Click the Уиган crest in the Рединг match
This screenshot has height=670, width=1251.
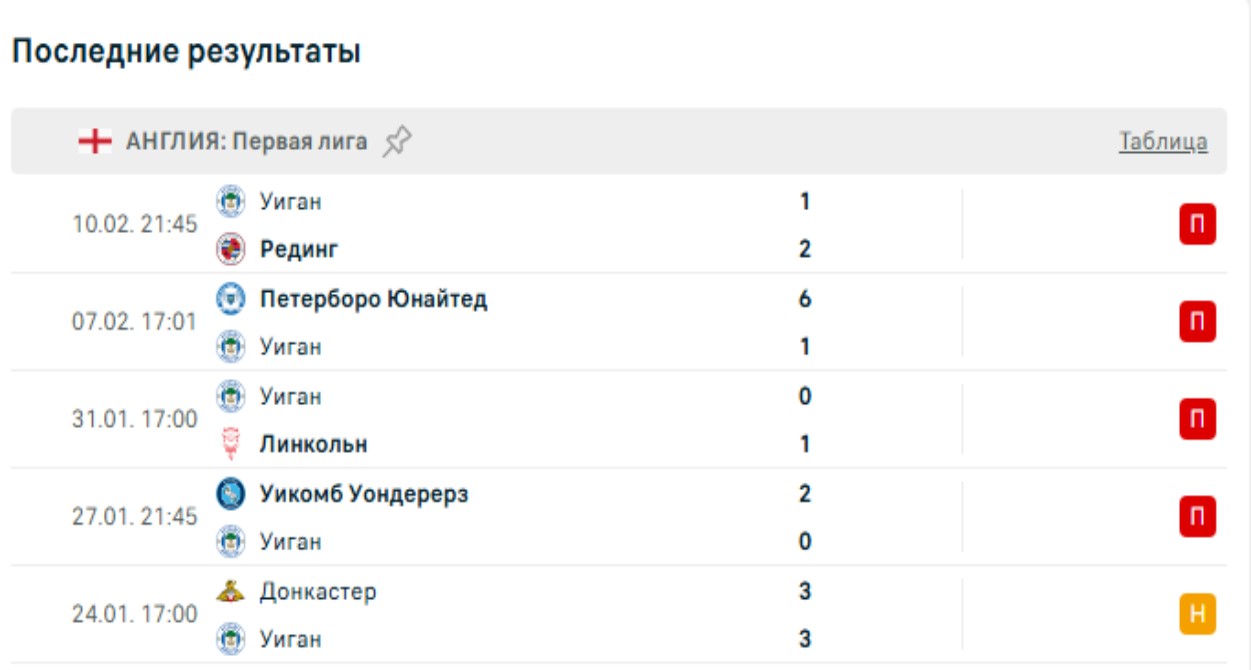(x=231, y=202)
